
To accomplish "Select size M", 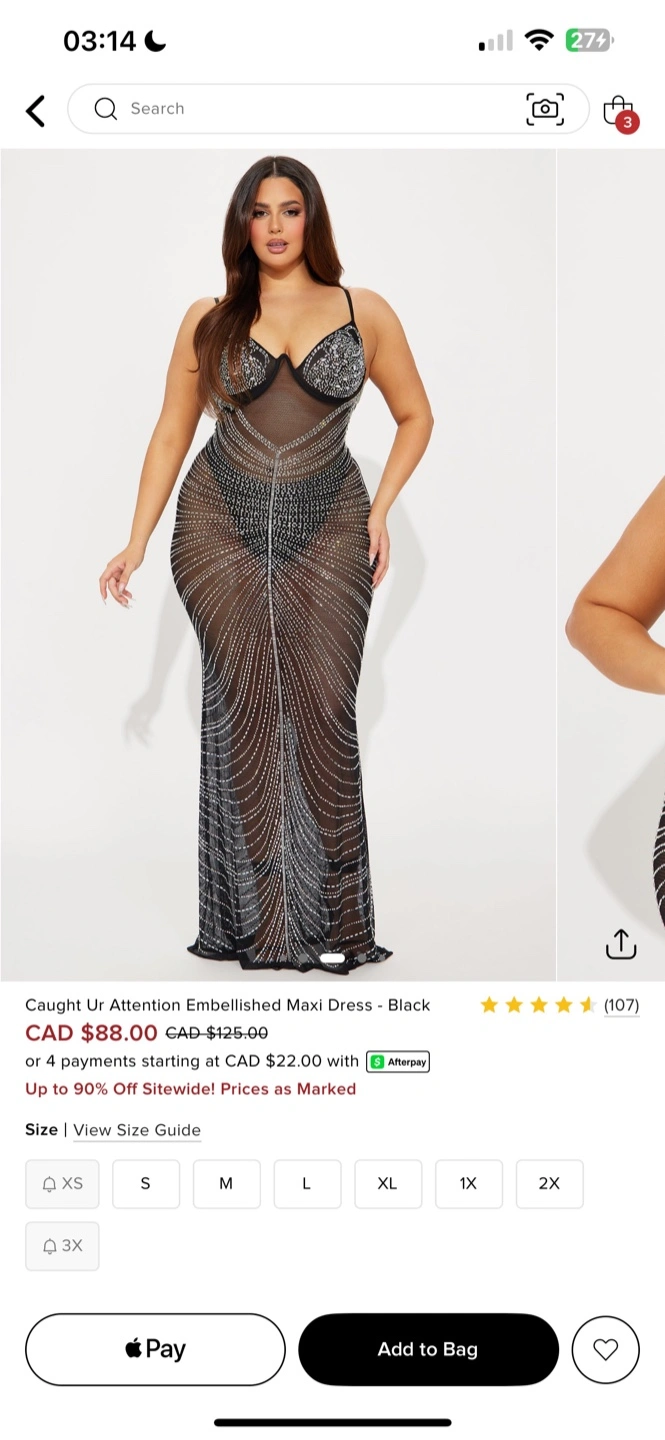I will pyautogui.click(x=226, y=1184).
